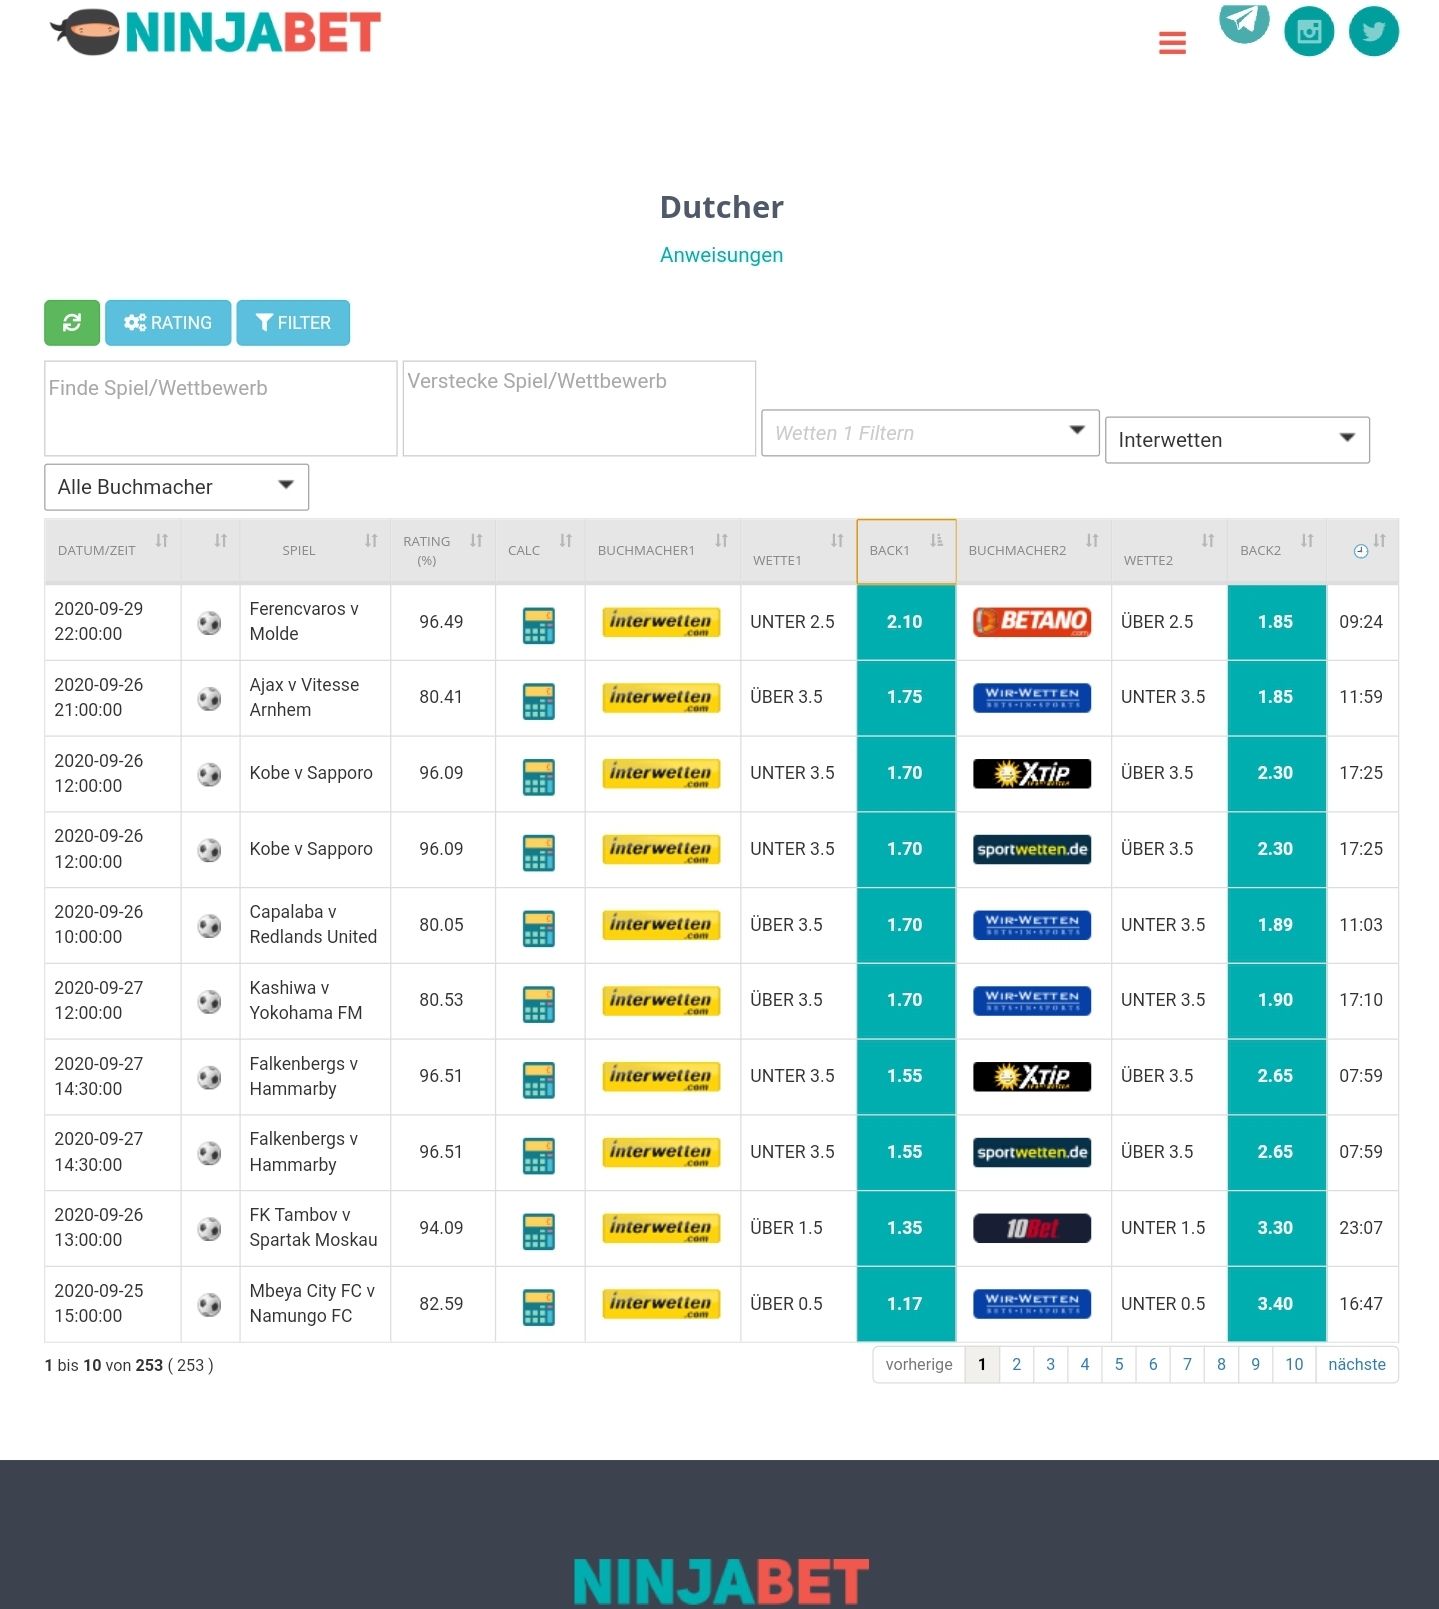The height and width of the screenshot is (1609, 1439).
Task: Open the Twitter profile icon
Action: click(x=1374, y=31)
